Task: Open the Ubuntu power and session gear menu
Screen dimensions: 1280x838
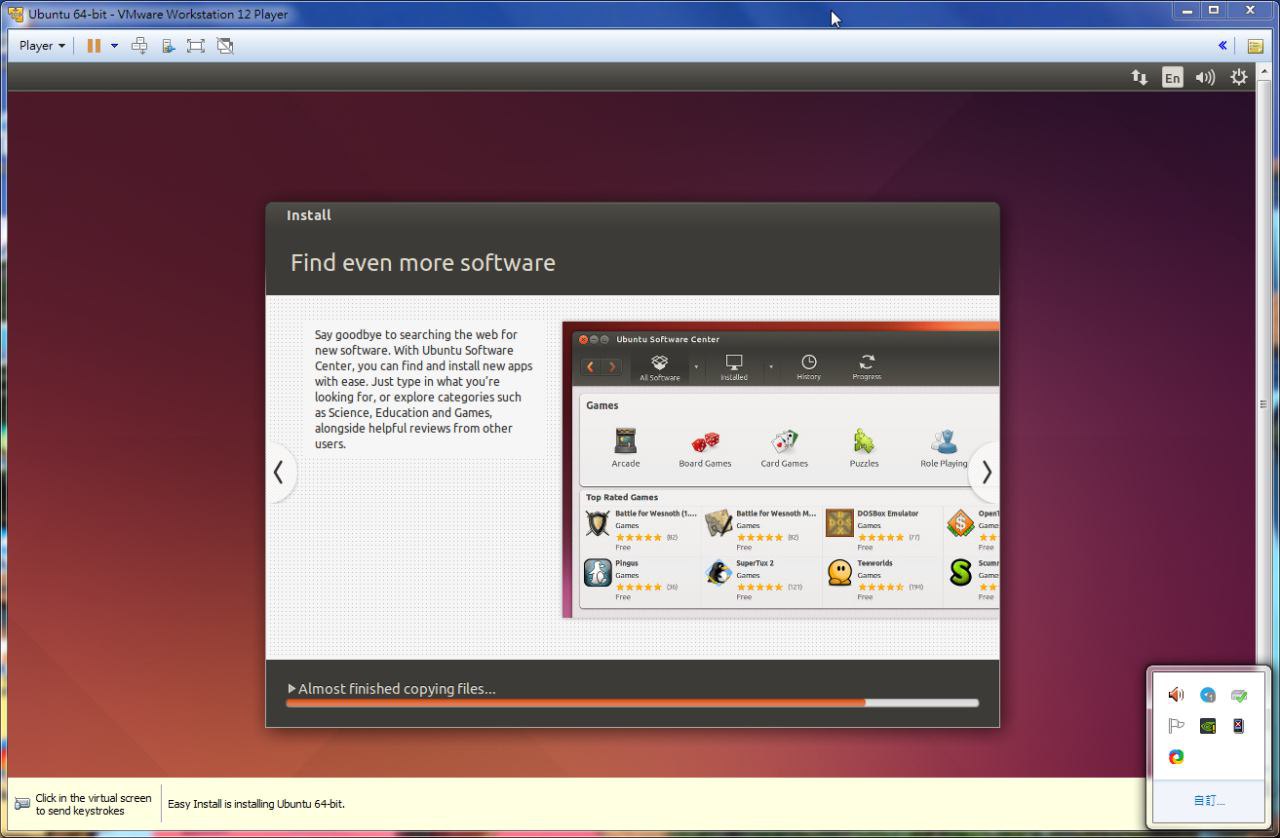Action: [x=1239, y=77]
